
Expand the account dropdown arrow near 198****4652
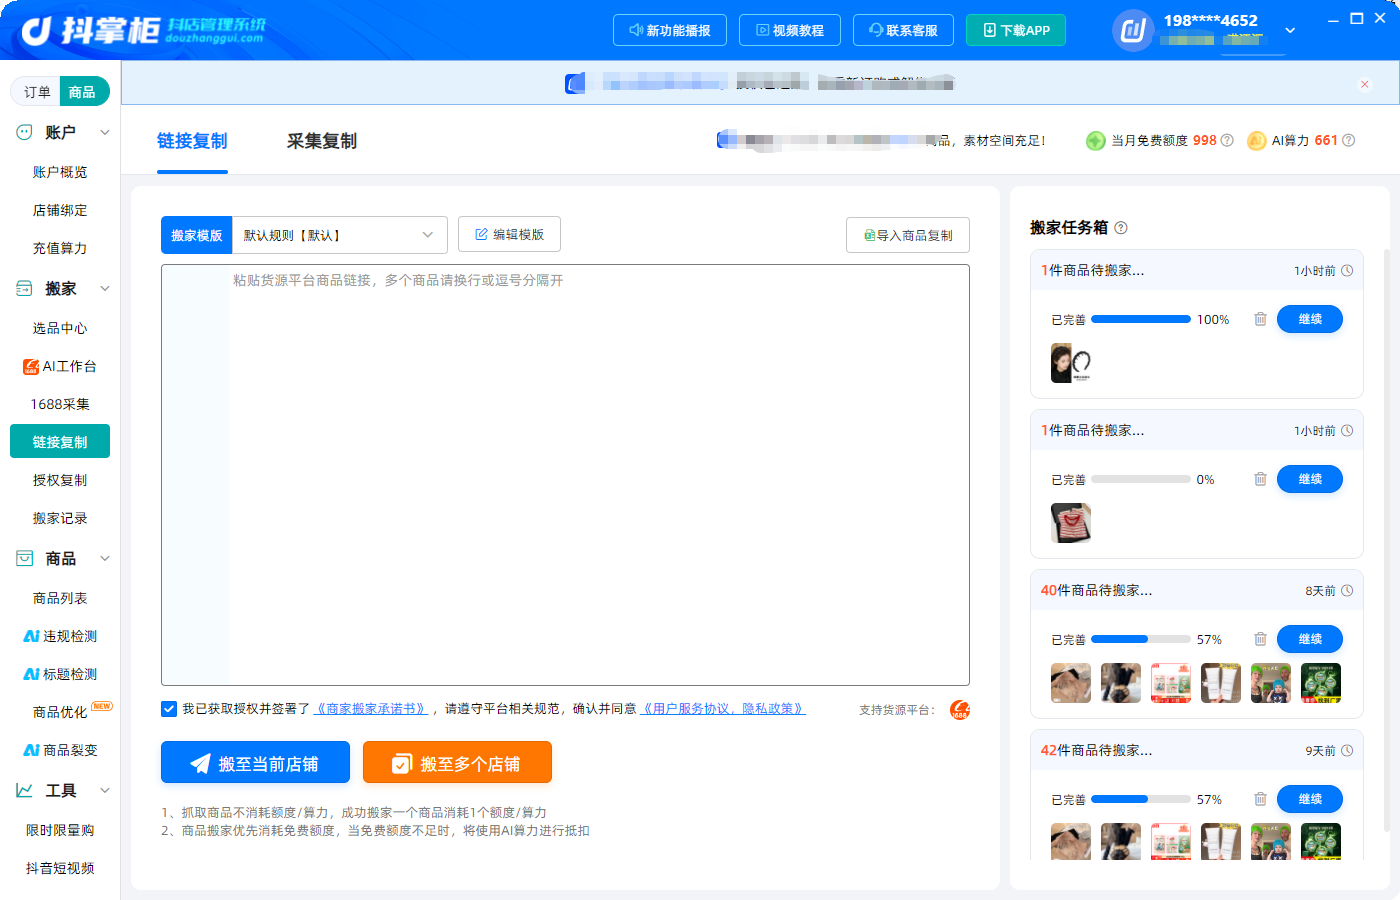[1290, 31]
